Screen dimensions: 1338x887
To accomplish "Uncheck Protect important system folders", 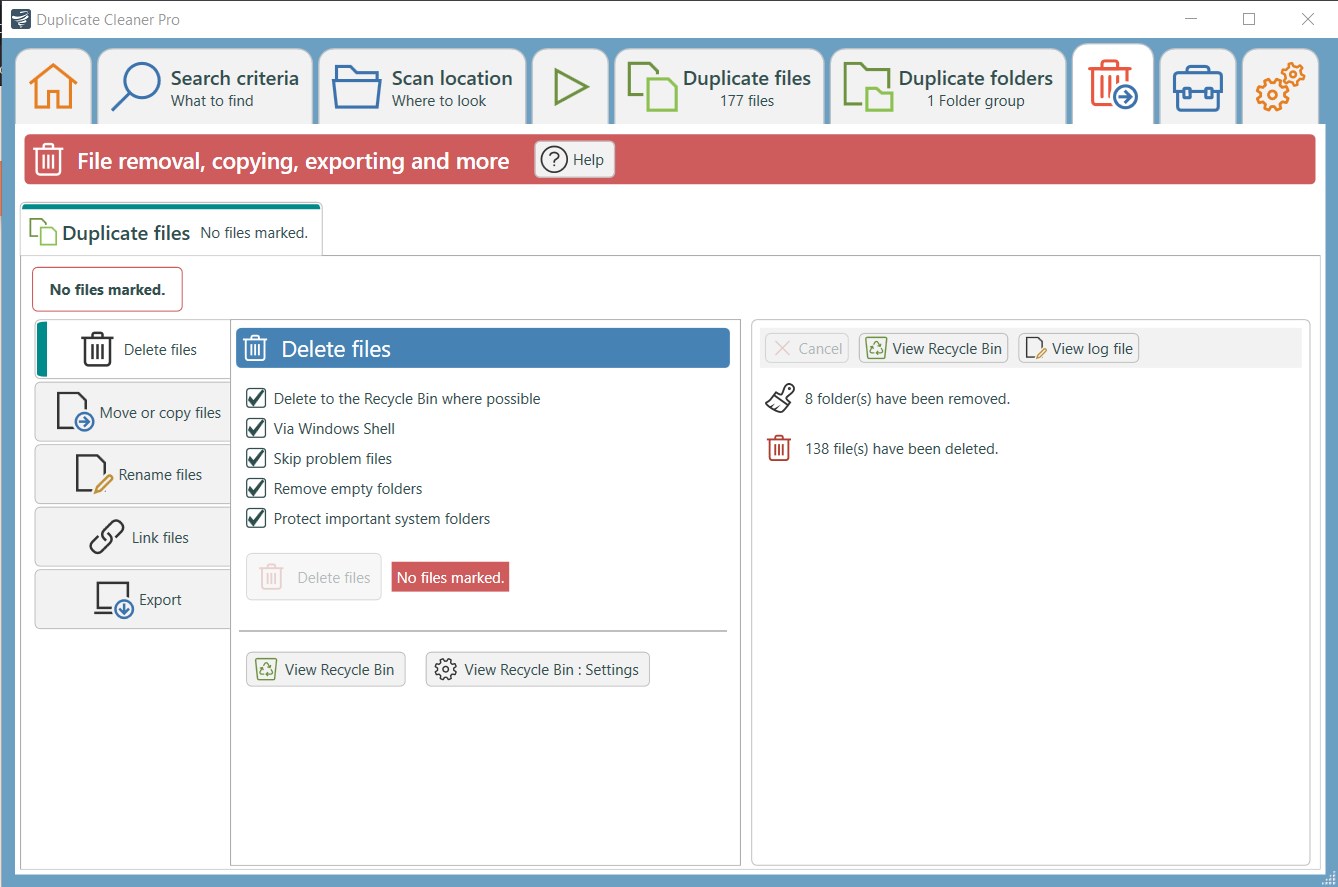I will point(256,518).
